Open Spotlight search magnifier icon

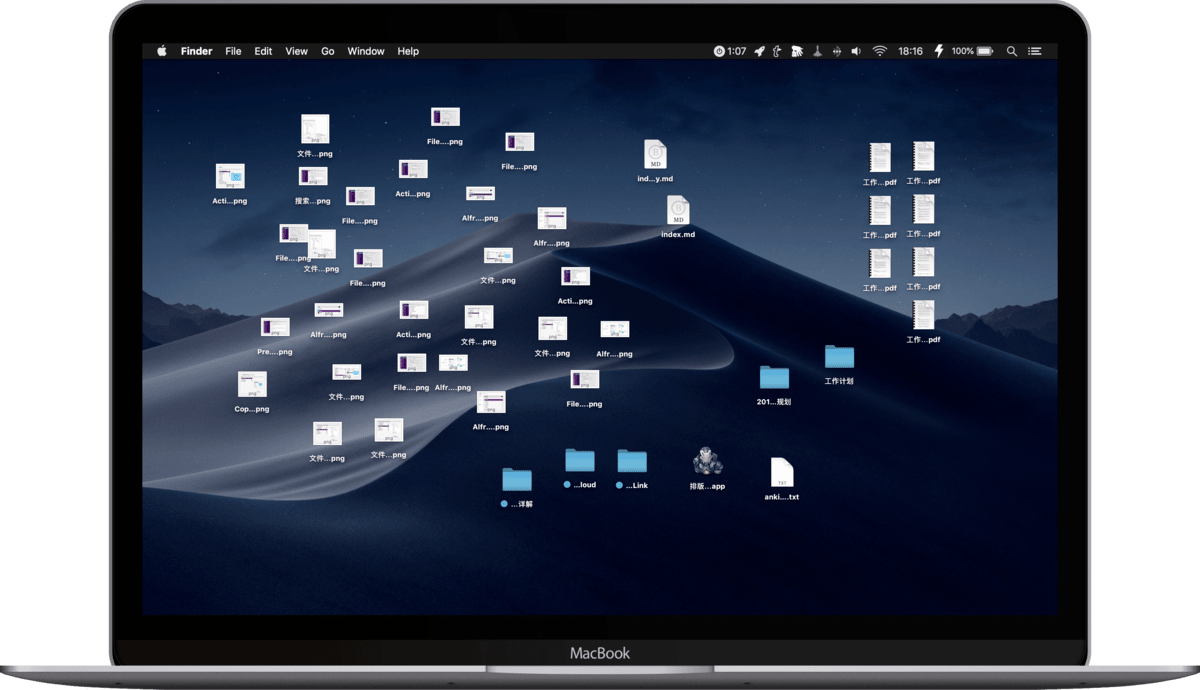[1011, 51]
